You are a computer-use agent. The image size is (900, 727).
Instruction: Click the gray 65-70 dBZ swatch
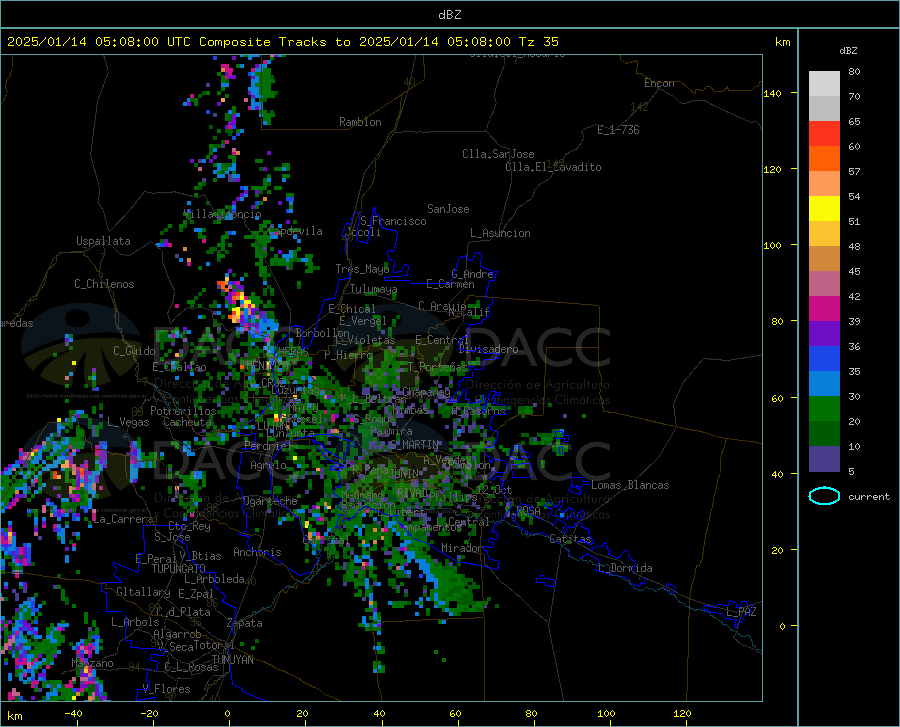[824, 108]
